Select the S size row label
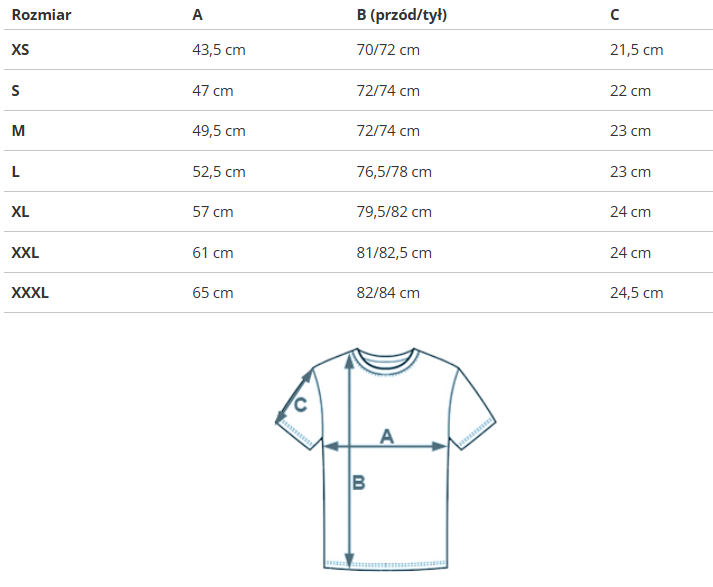This screenshot has width=713, height=587. pyautogui.click(x=16, y=91)
